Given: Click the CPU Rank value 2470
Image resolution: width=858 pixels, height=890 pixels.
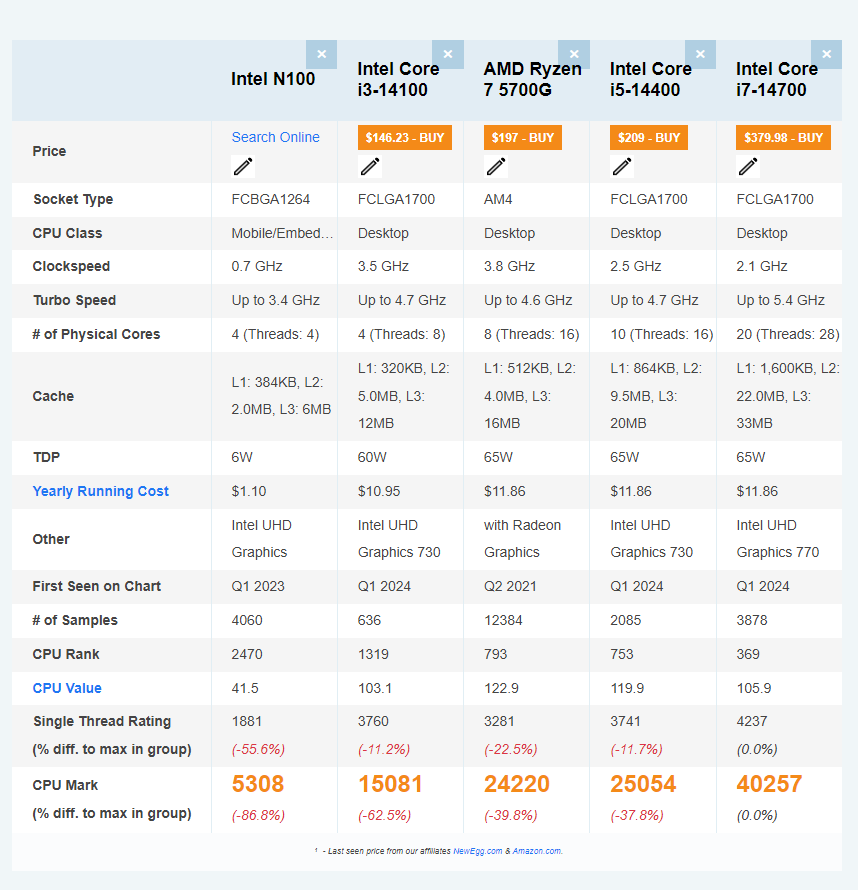Looking at the screenshot, I should [247, 654].
